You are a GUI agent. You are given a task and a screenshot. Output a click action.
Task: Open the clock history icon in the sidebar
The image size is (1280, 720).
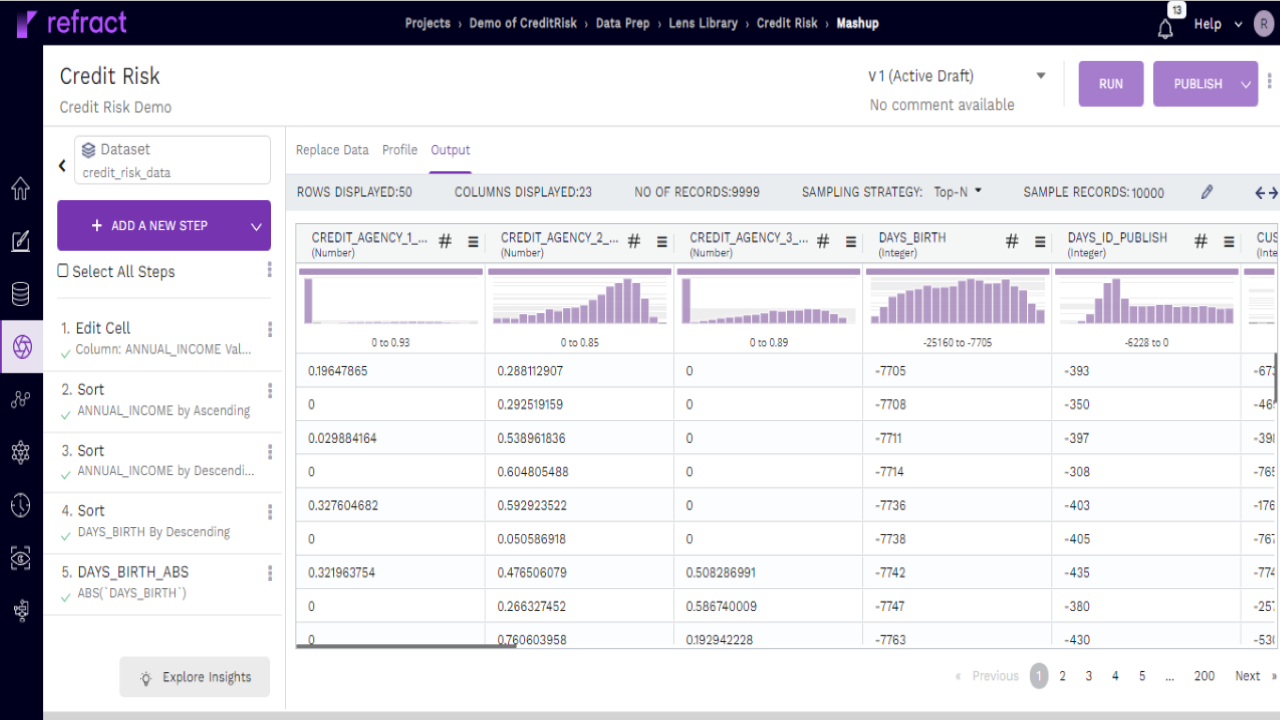click(x=22, y=506)
